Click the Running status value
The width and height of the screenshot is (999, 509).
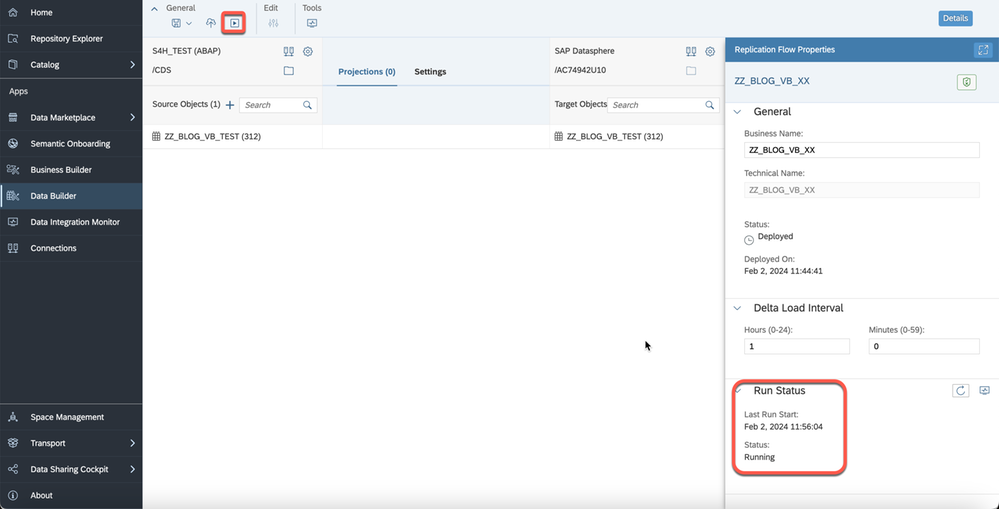[x=759, y=457]
